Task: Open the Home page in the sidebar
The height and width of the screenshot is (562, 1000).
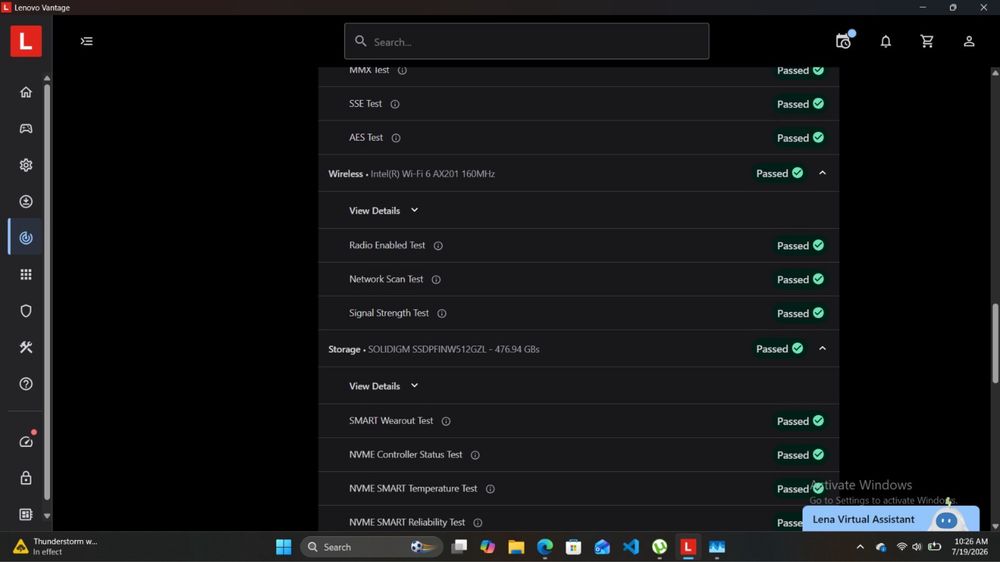Action: (x=26, y=92)
